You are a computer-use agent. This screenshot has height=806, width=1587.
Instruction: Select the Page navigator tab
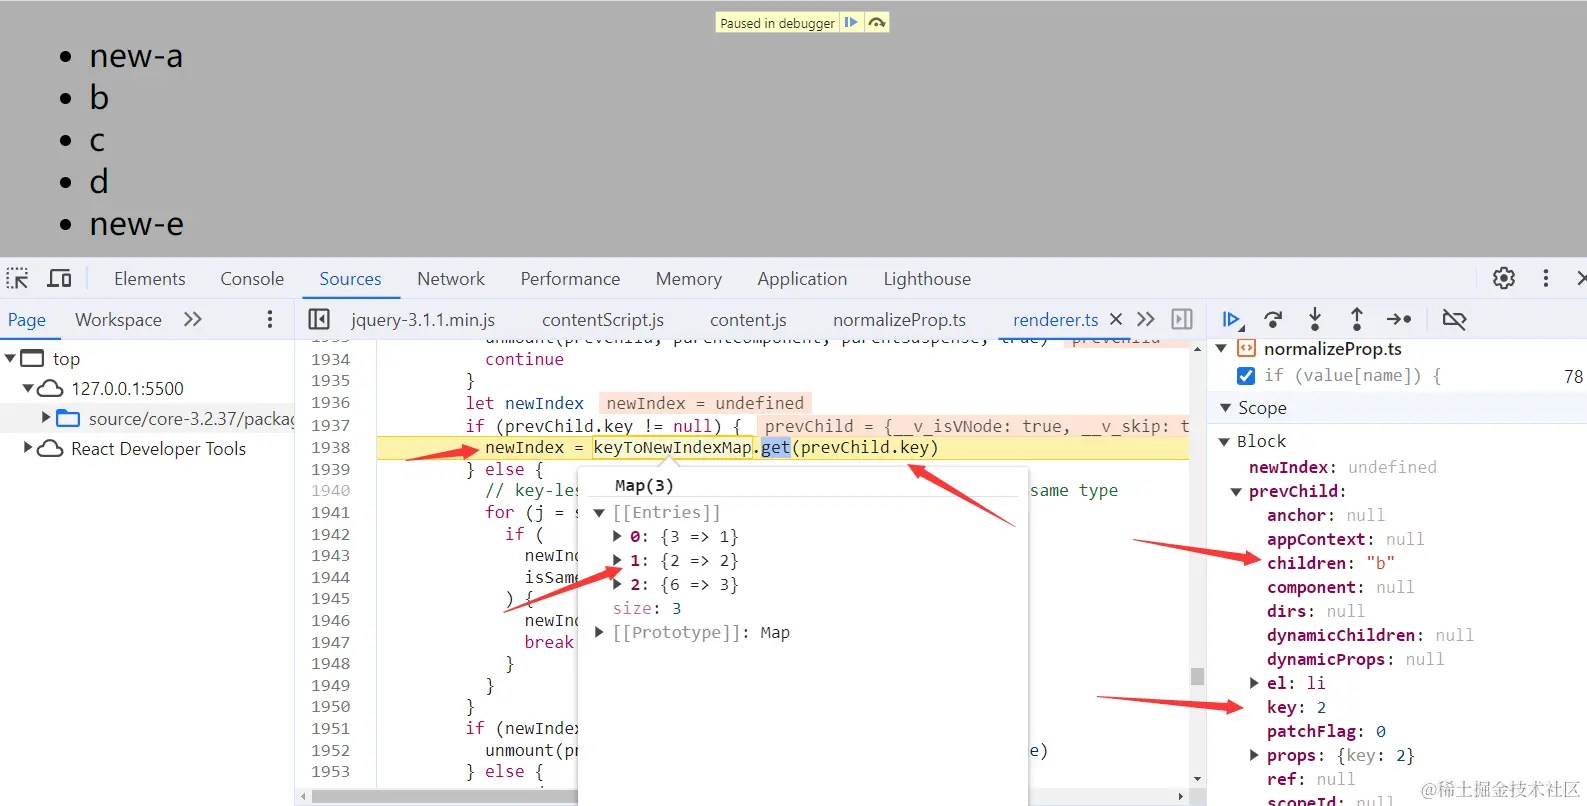click(27, 320)
